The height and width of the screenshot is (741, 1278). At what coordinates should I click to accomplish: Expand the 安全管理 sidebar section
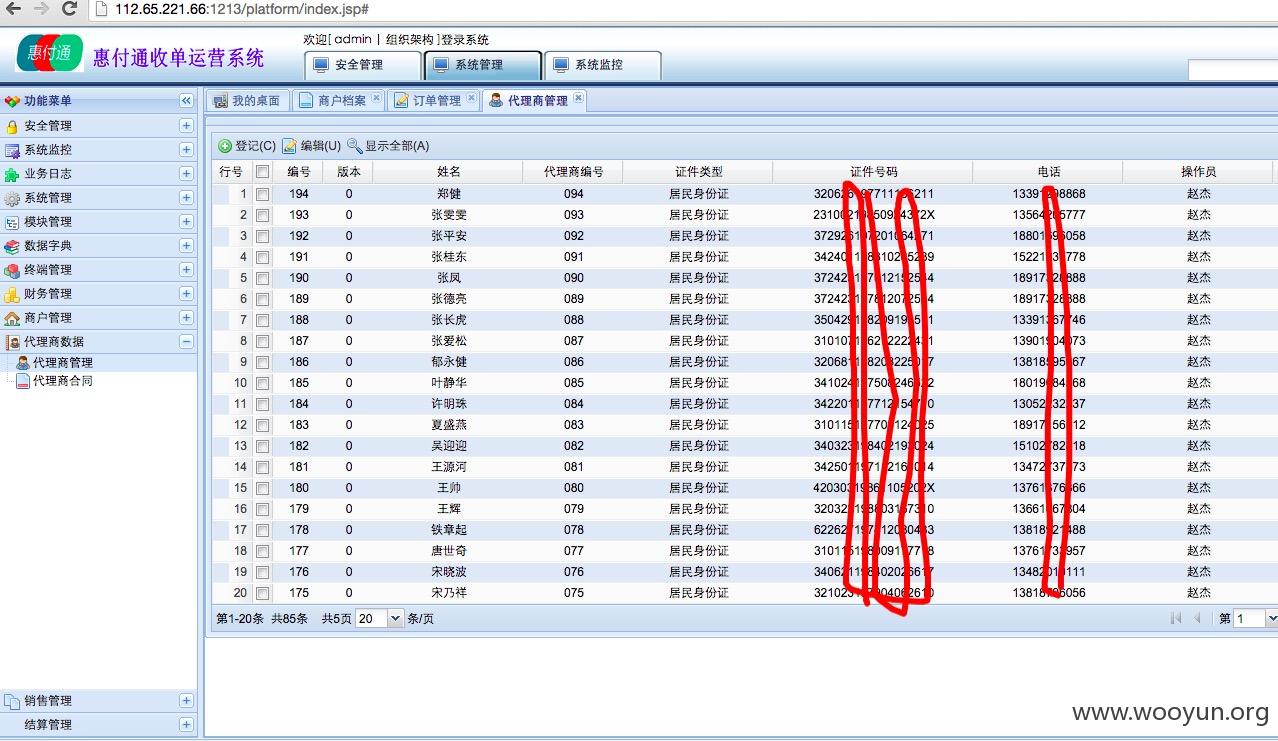click(186, 126)
